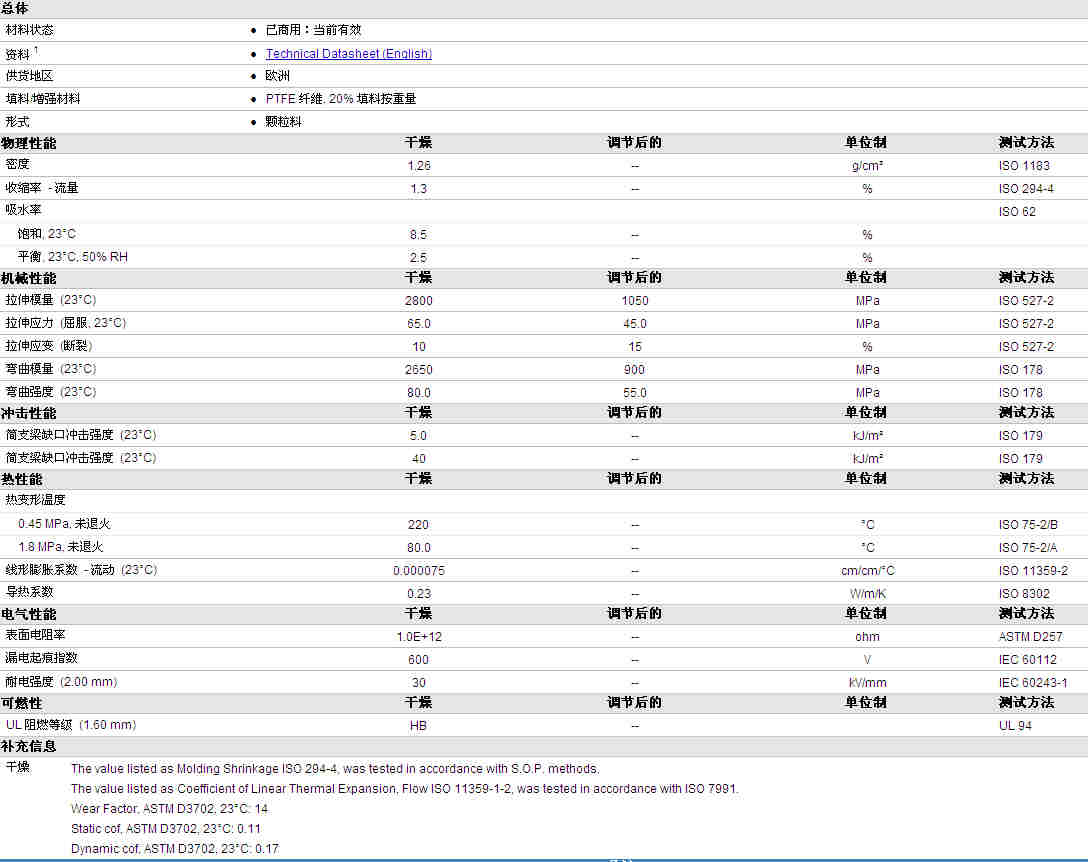The image size is (1088, 862).
Task: Select the 拉伸模量 dry value 2800
Action: pos(418,301)
